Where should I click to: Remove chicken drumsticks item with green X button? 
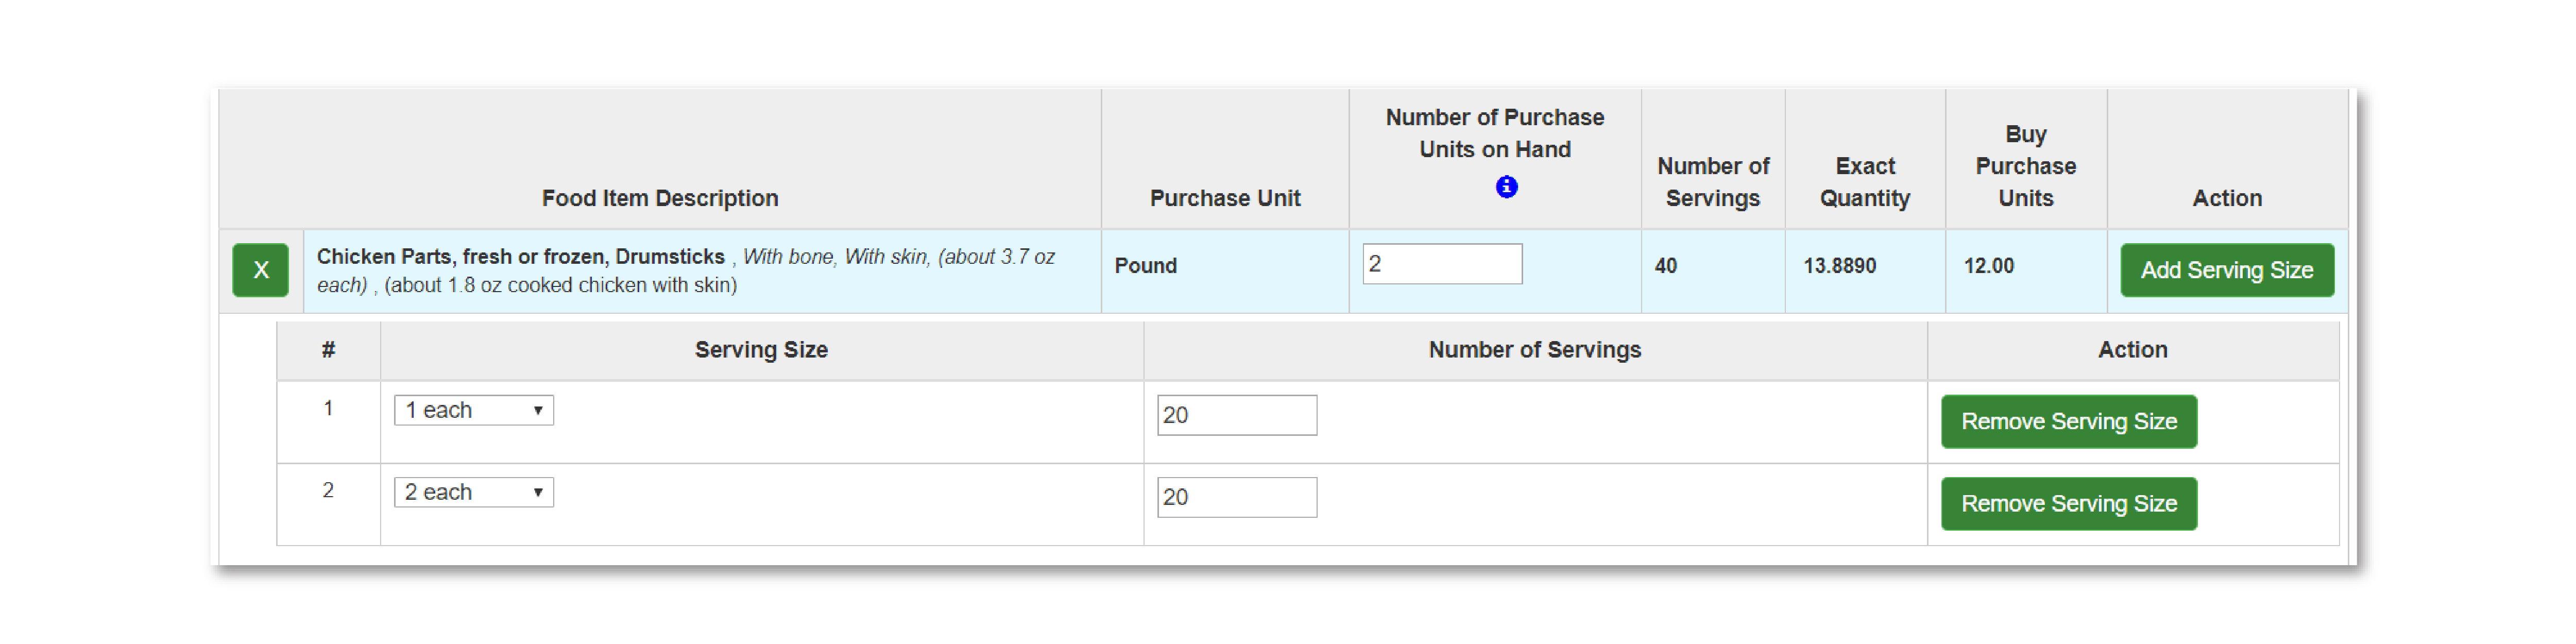[261, 270]
